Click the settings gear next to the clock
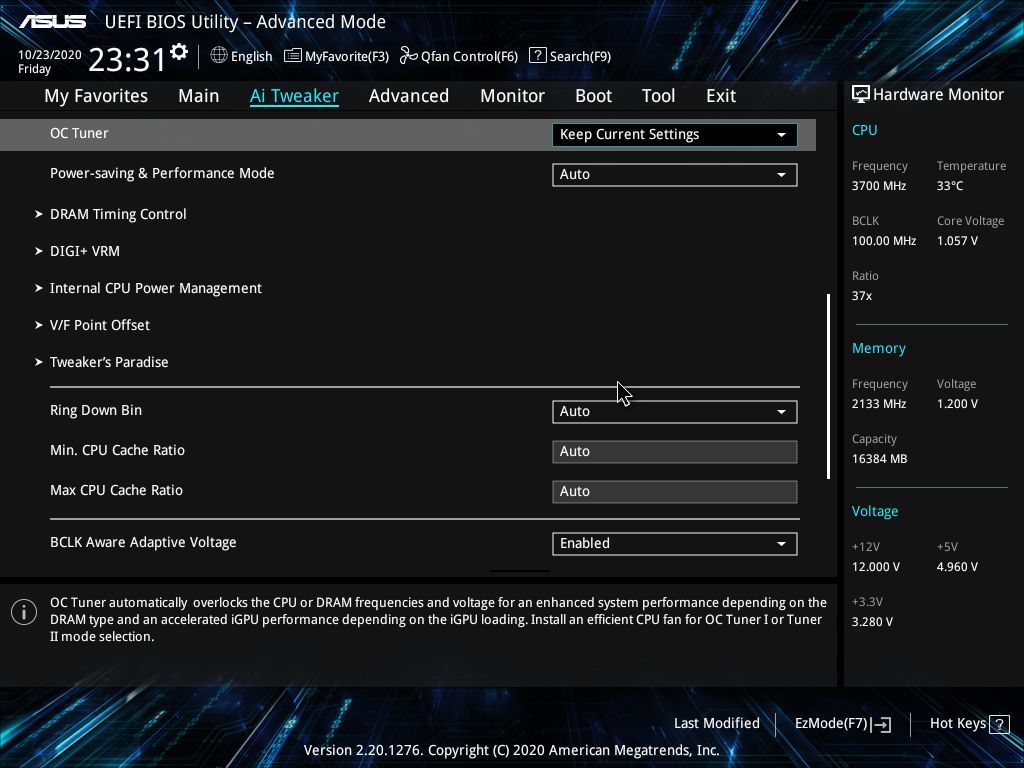The width and height of the screenshot is (1024, 768). point(179,52)
